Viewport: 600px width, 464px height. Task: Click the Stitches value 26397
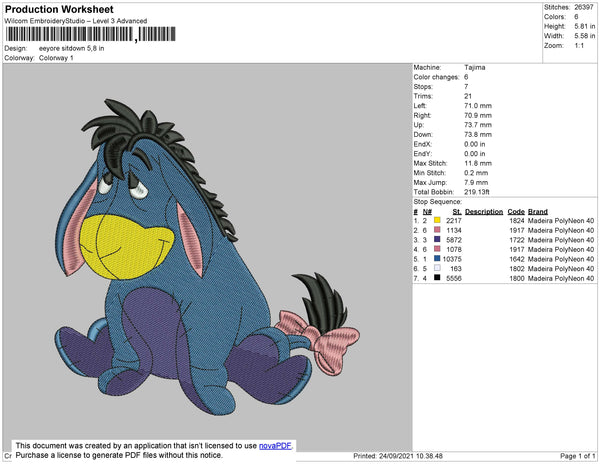coord(584,7)
